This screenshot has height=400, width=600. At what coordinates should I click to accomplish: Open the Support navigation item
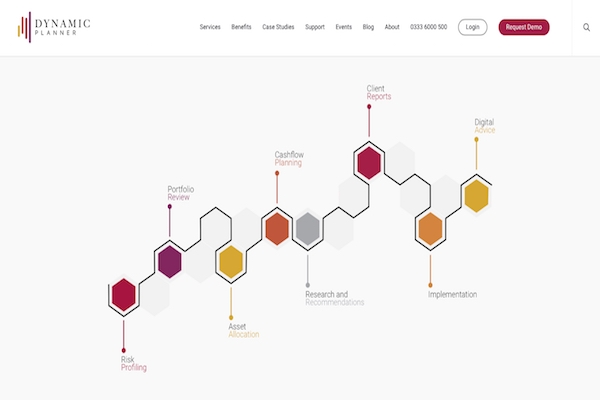[x=315, y=27]
